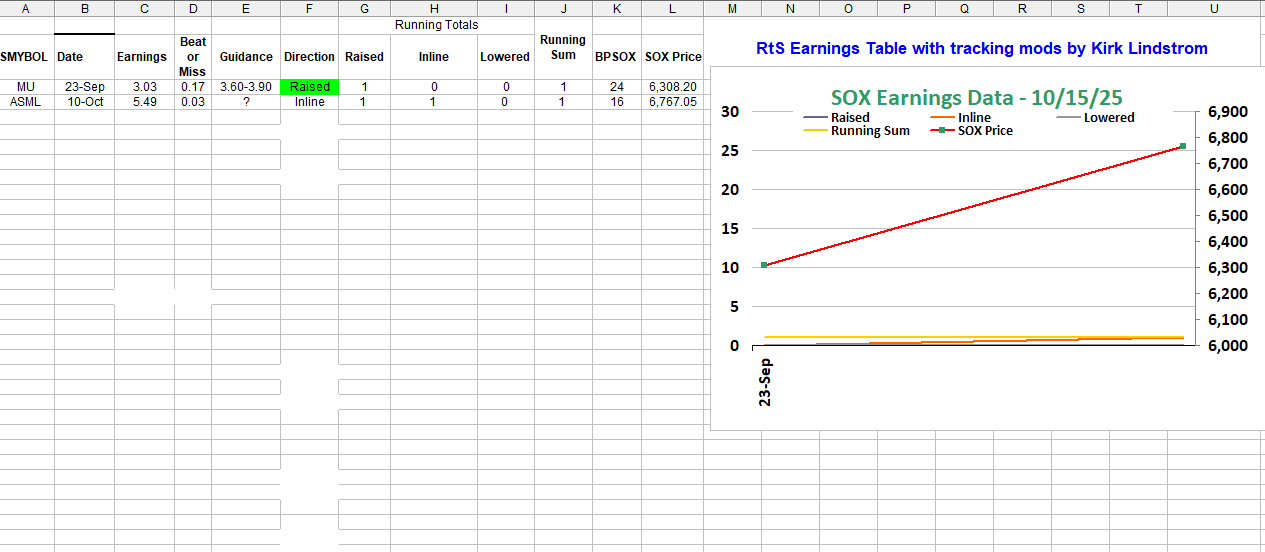Click the chart title SOX Earnings Data
The width and height of the screenshot is (1265, 552).
pos(977,98)
